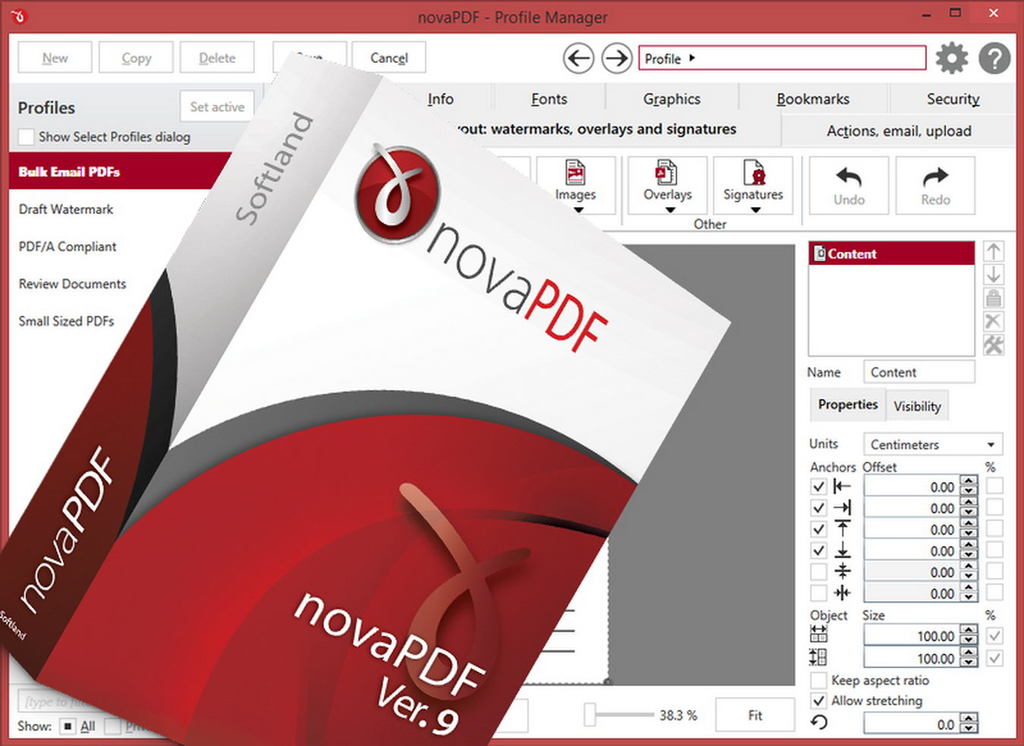
Task: Expand the Signatures dropdown arrow
Action: [756, 210]
